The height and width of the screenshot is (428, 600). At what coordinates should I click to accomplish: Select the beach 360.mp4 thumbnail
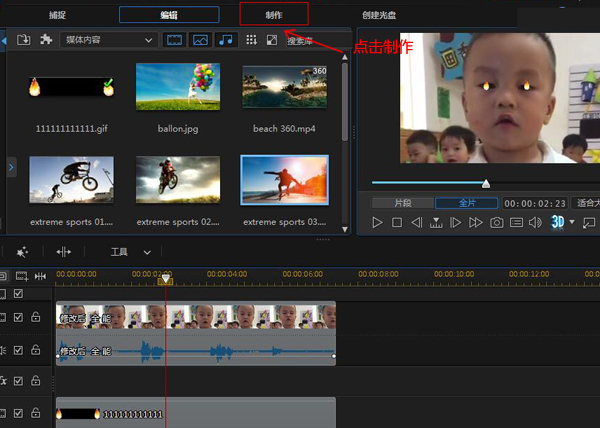pos(285,86)
